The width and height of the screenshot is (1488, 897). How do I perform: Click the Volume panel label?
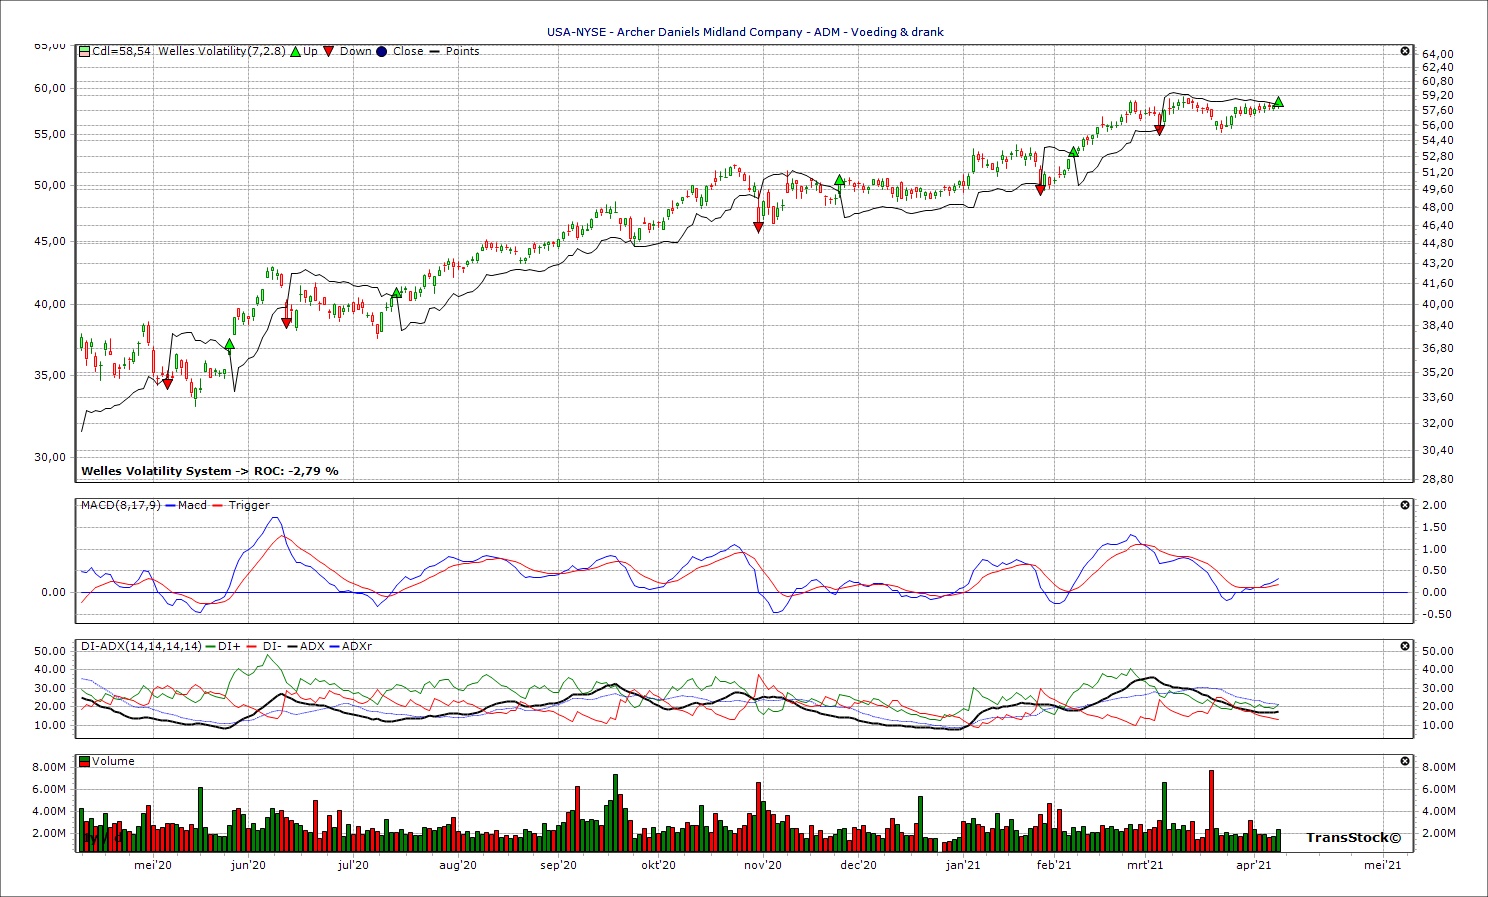114,761
